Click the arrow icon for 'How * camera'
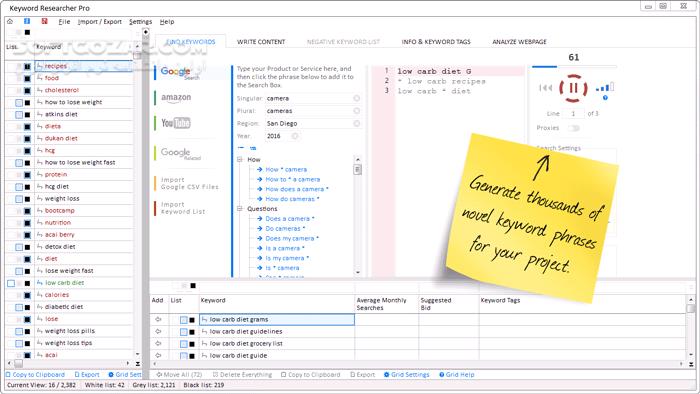Screen dimensions: 700x394 (259, 169)
